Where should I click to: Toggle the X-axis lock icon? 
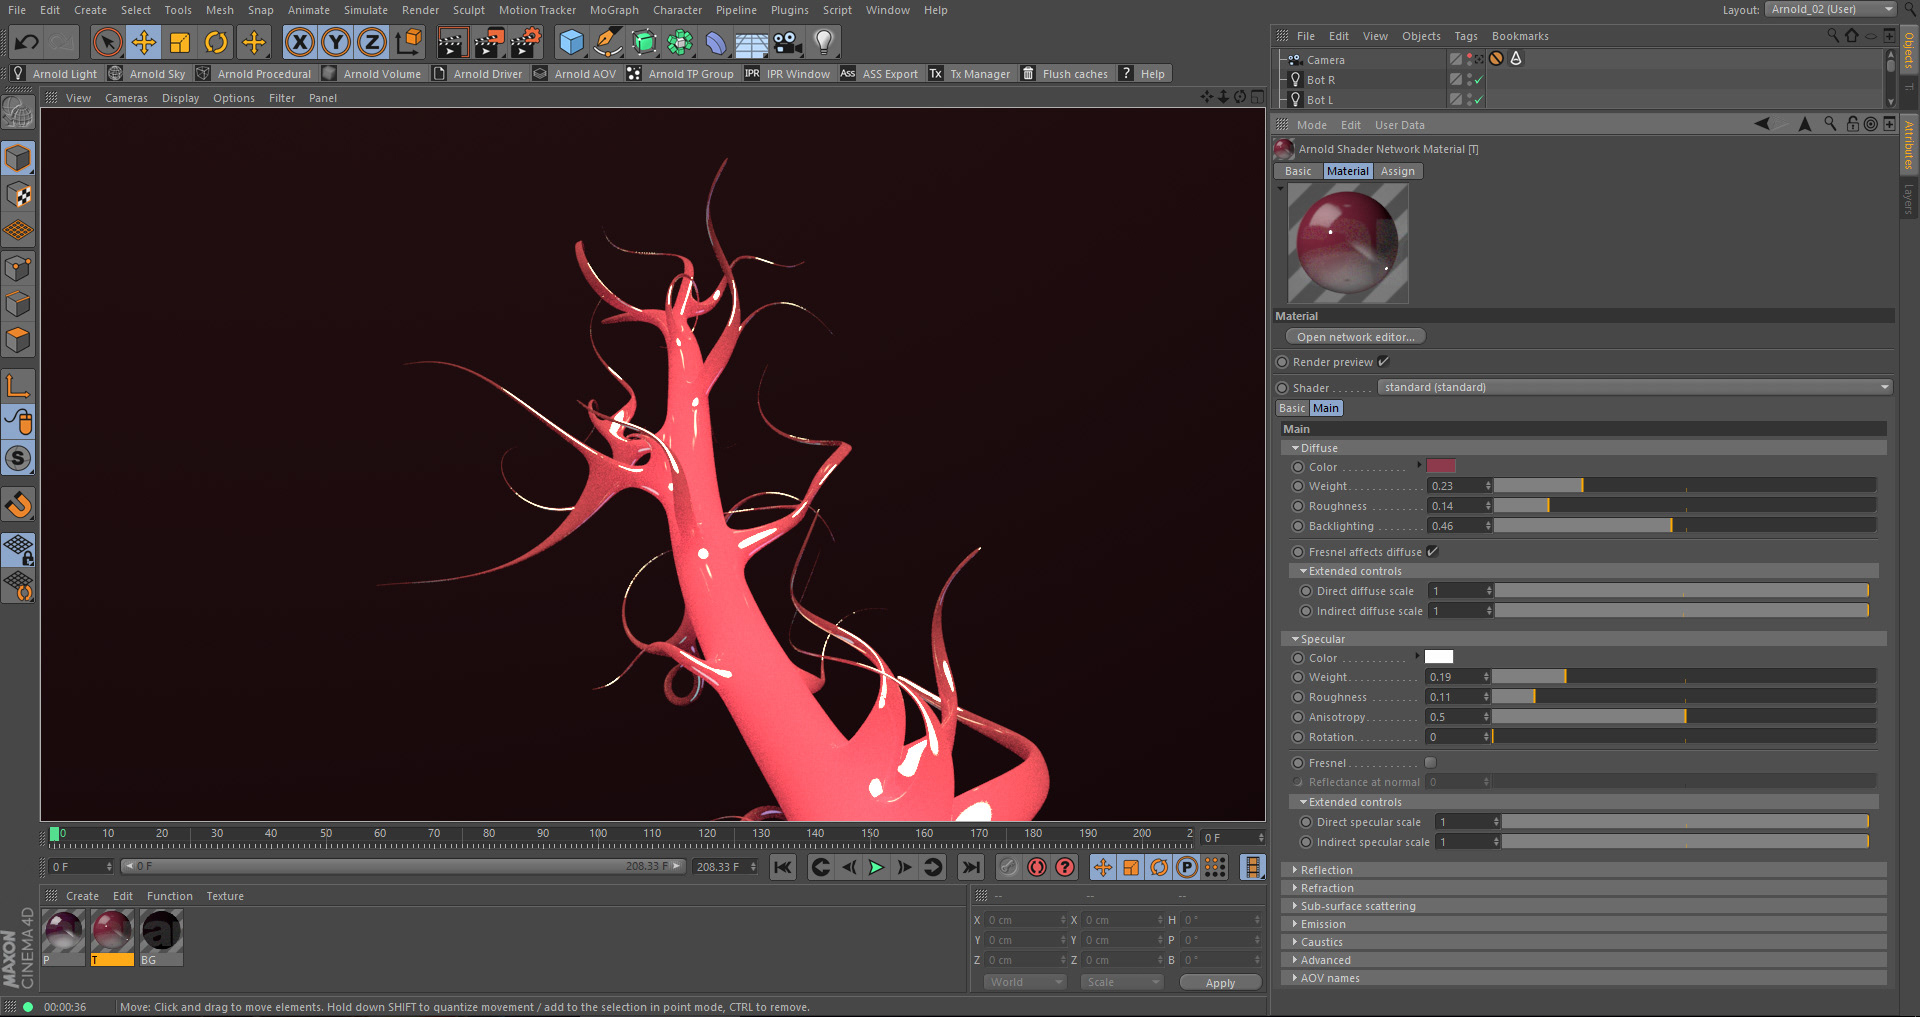[x=299, y=42]
